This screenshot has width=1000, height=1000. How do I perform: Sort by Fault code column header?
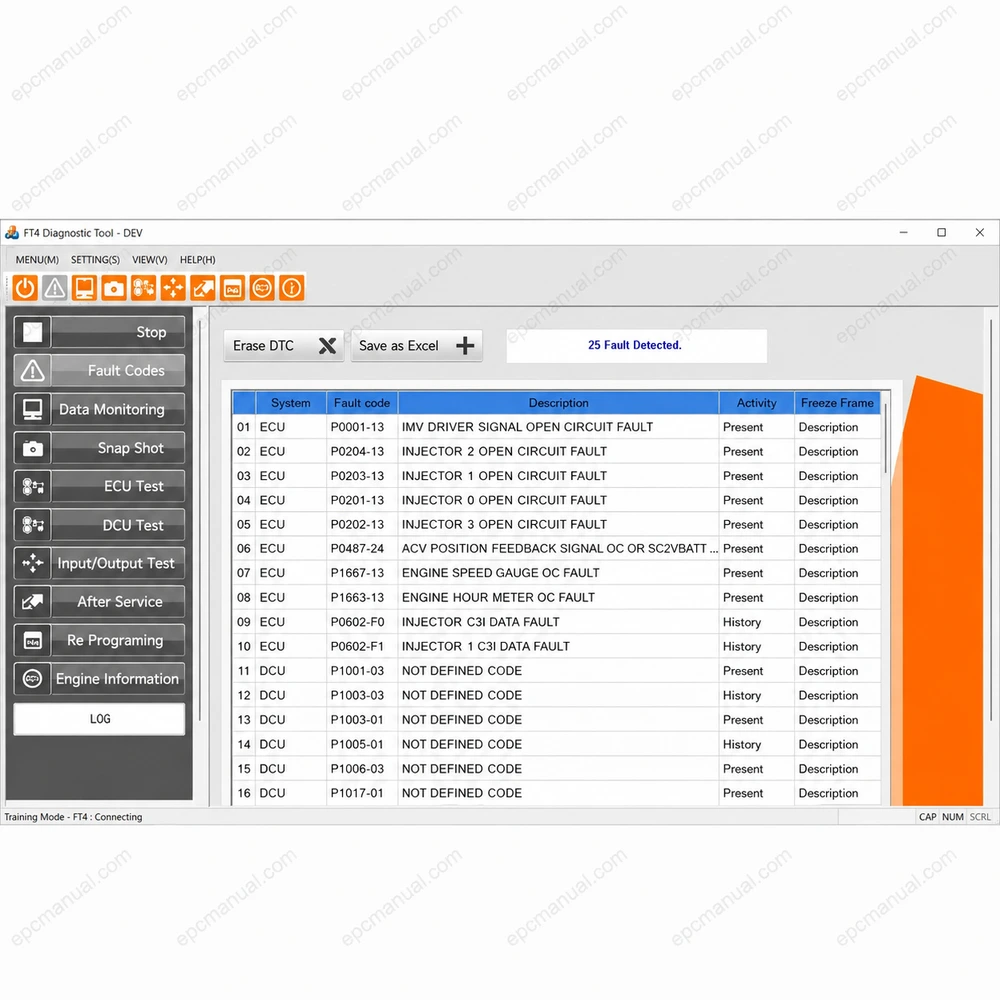point(362,403)
